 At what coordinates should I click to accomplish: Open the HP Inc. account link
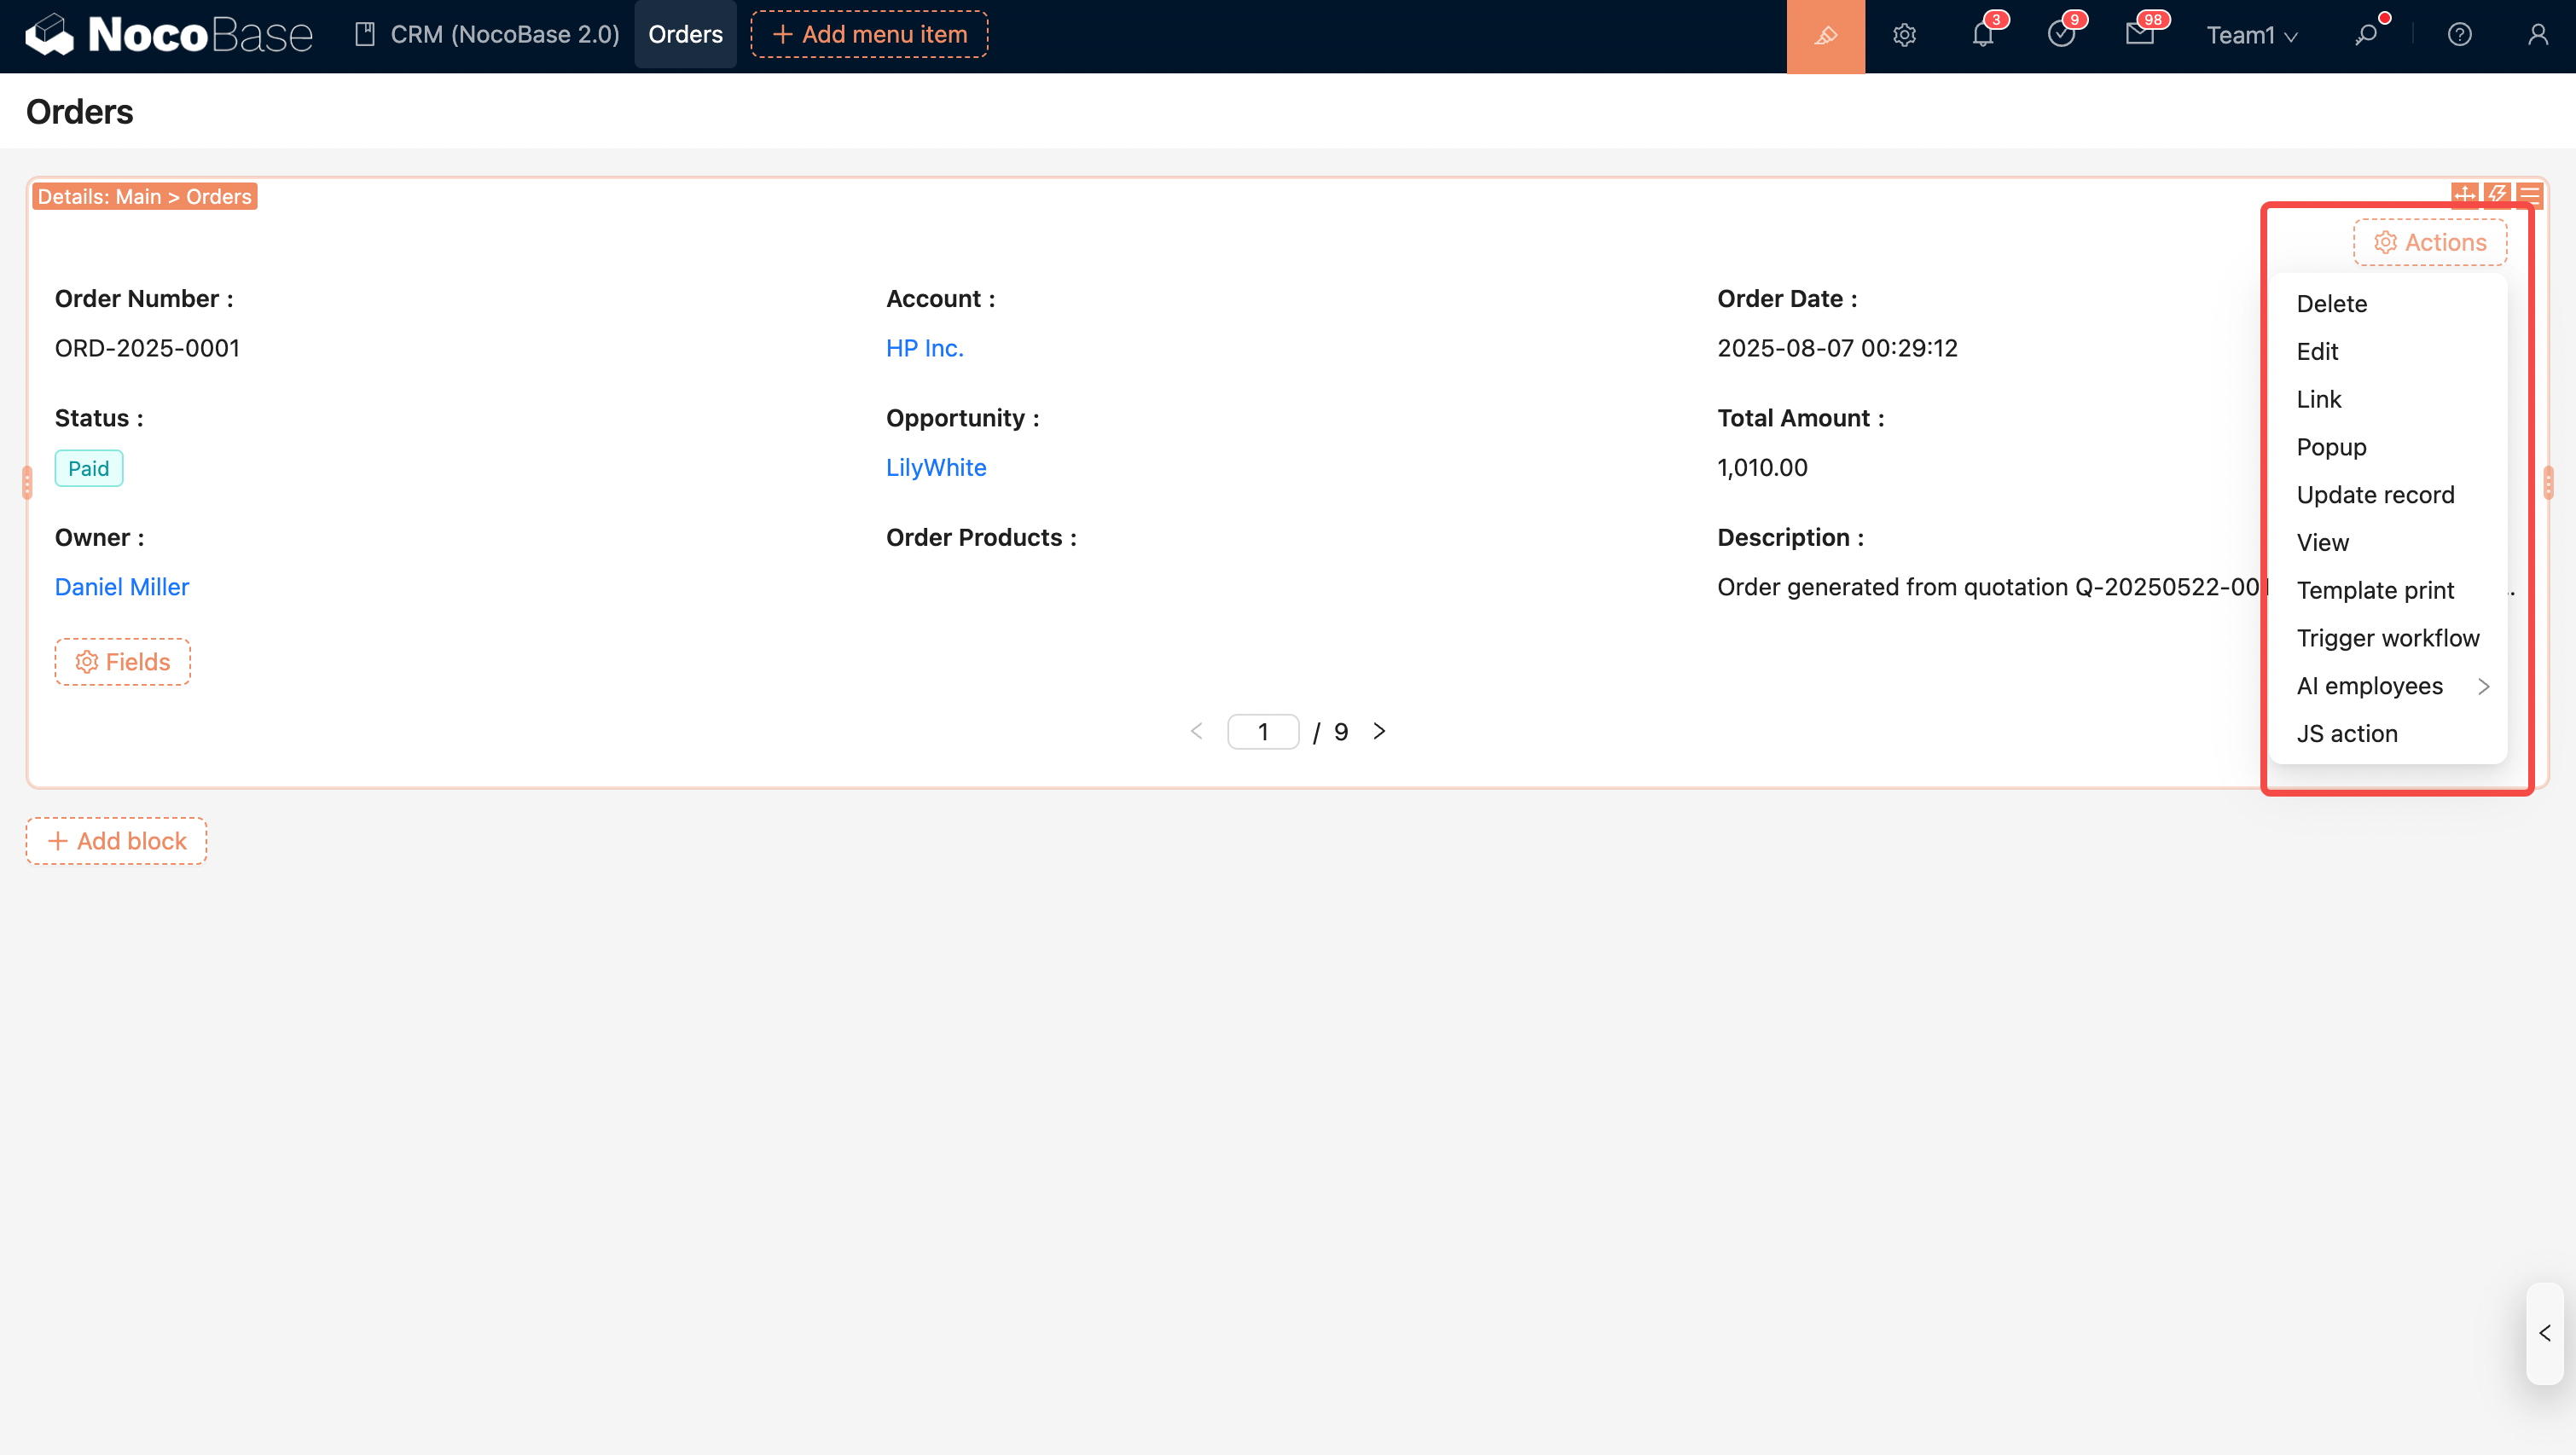pos(924,348)
